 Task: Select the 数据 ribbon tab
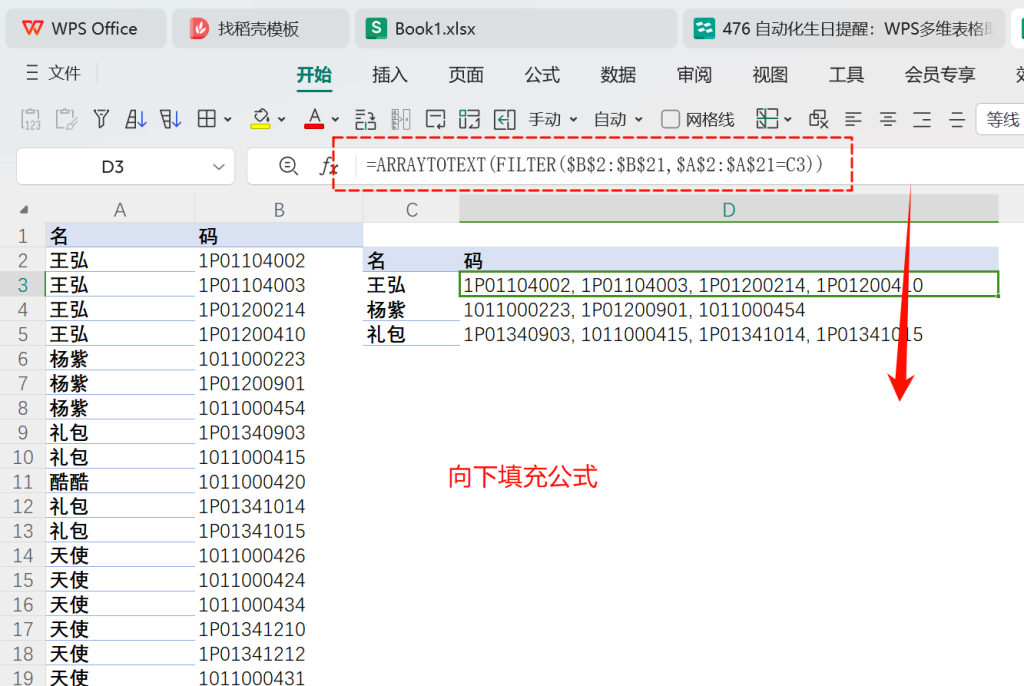[618, 74]
